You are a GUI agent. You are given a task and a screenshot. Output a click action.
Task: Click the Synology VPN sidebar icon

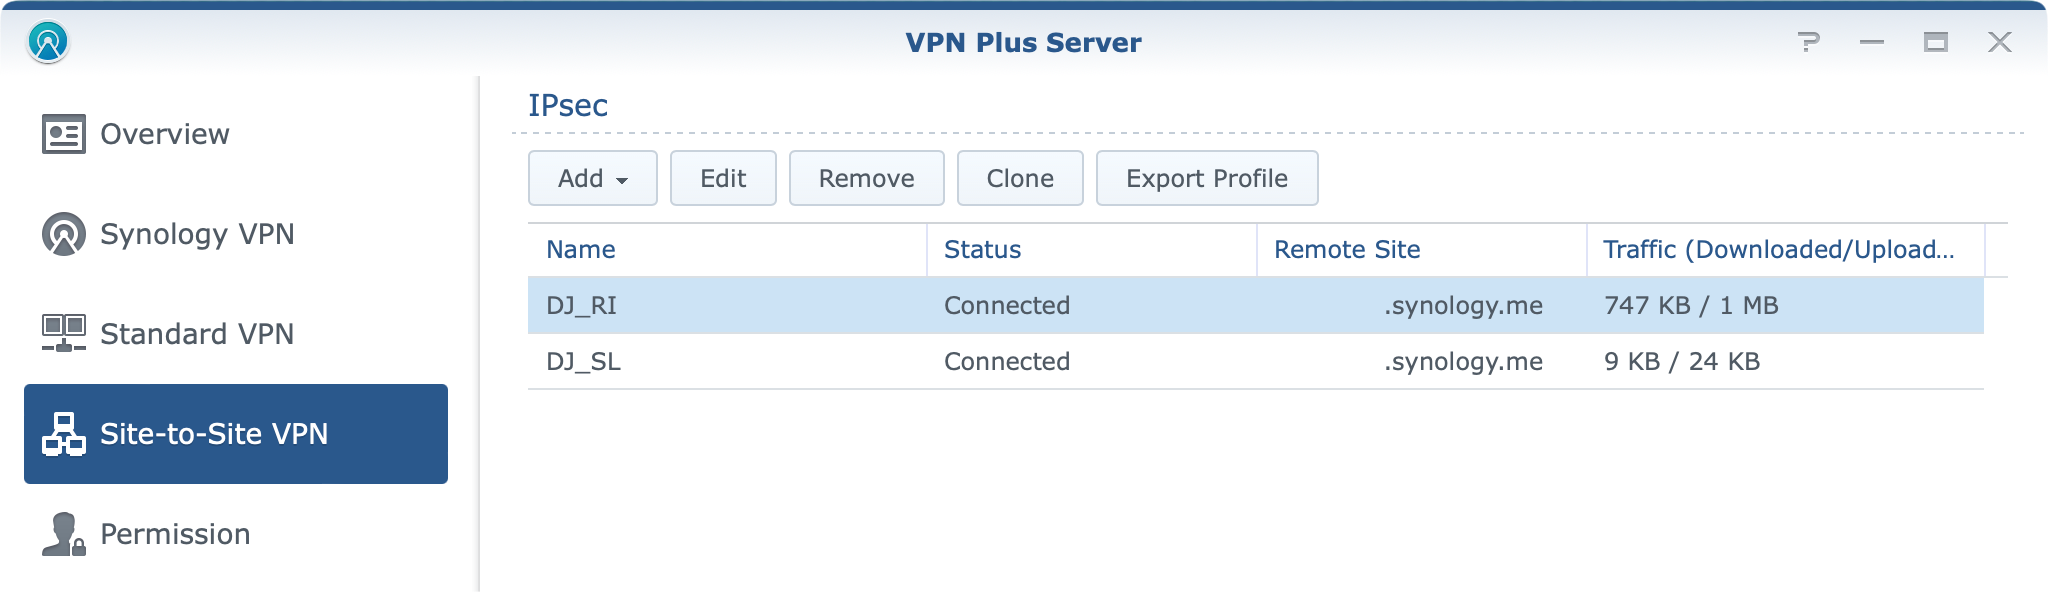pyautogui.click(x=64, y=234)
